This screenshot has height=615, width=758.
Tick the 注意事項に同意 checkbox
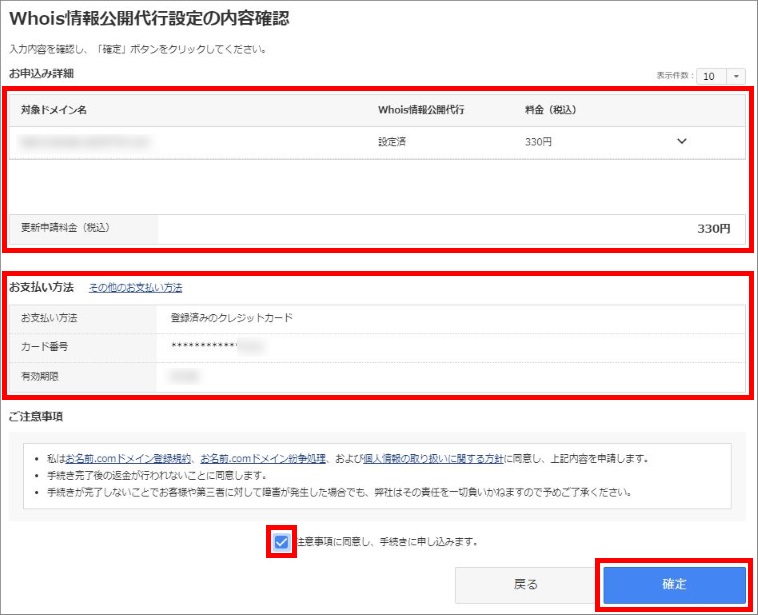(x=282, y=542)
